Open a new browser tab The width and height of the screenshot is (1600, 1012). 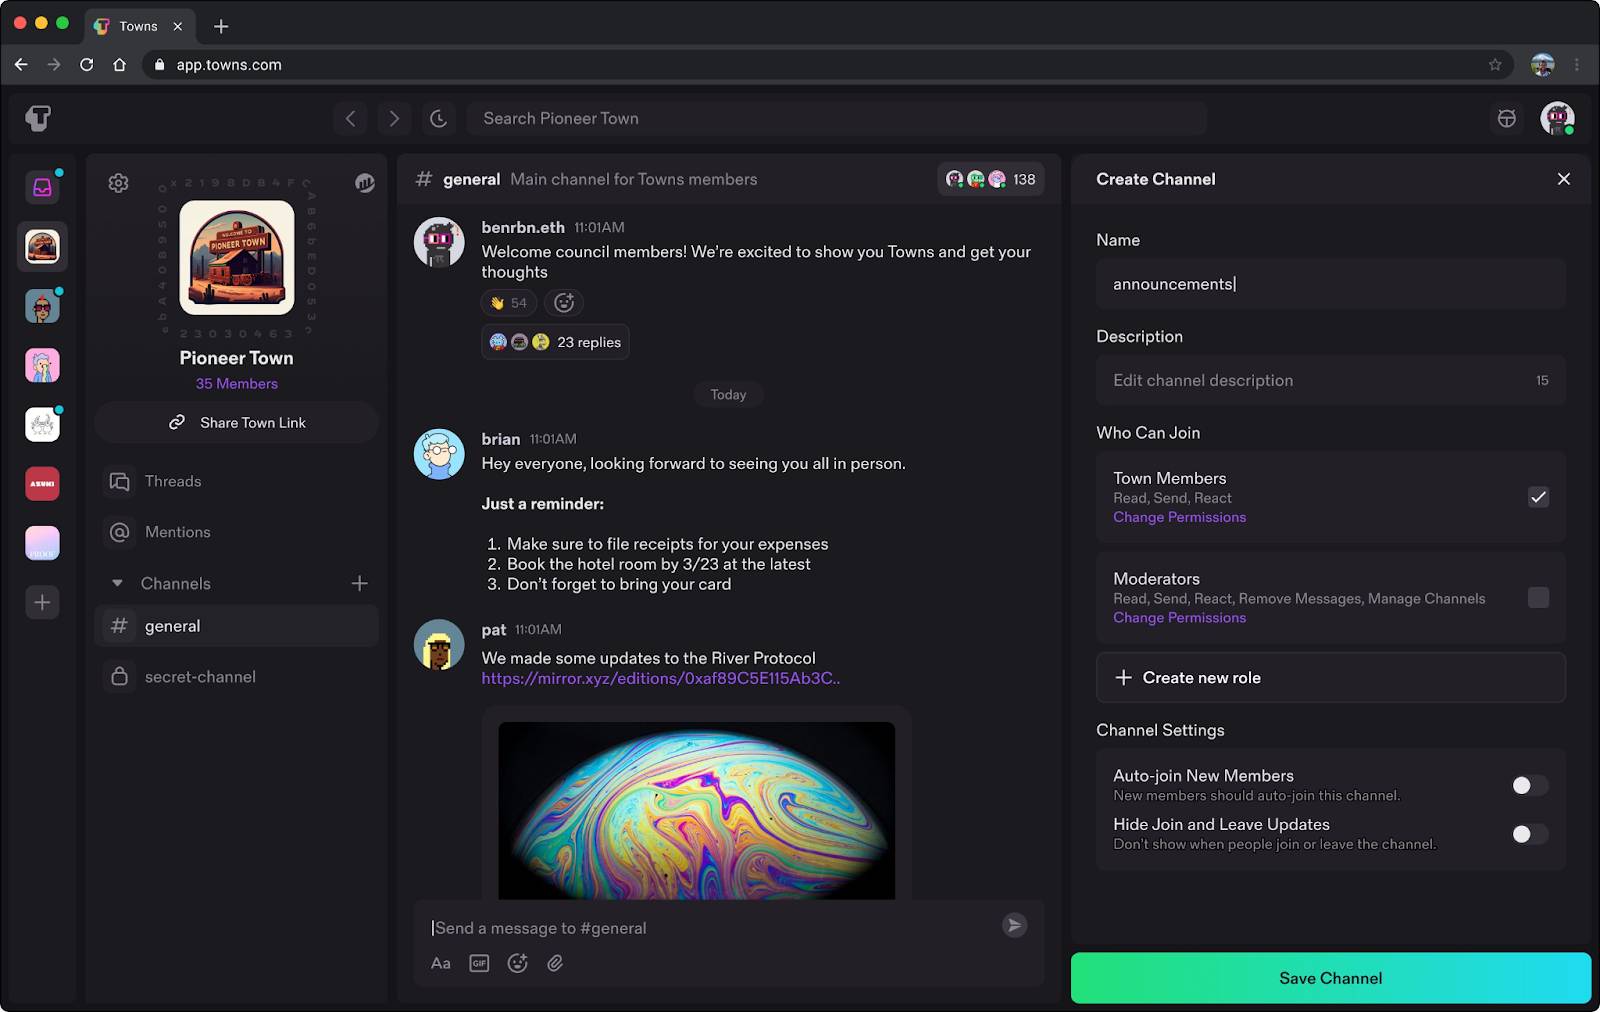pos(221,26)
